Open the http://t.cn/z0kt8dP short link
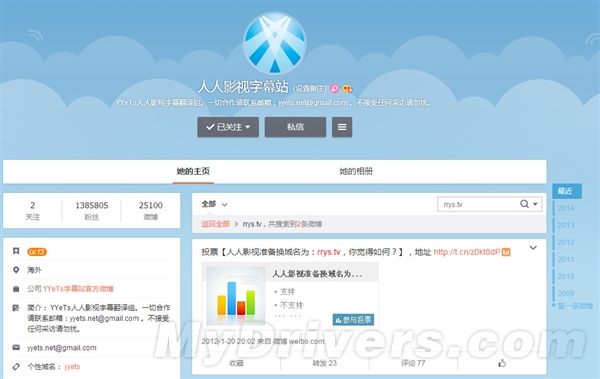The height and width of the screenshot is (379, 600). [466, 252]
